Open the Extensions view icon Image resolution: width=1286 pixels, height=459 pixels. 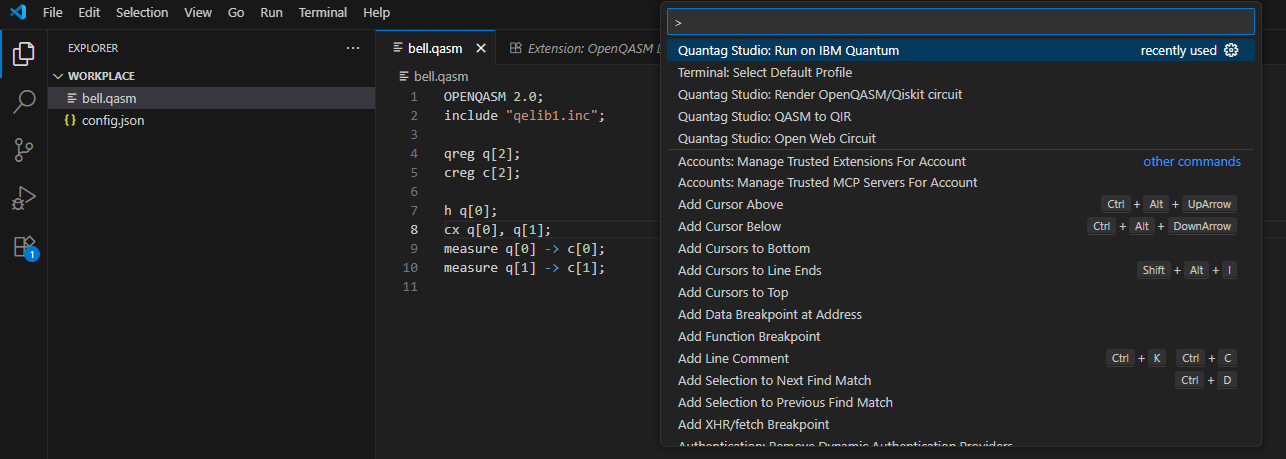23,247
